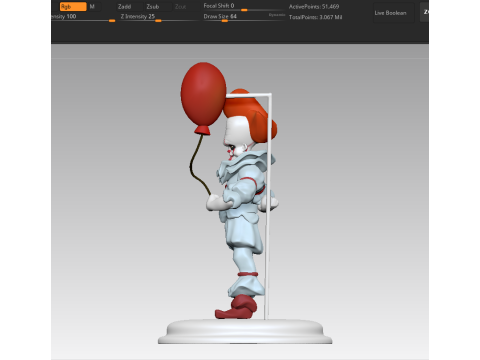Click the ActivePoints: 51,469 readout
This screenshot has width=480, height=360.
[x=314, y=7]
